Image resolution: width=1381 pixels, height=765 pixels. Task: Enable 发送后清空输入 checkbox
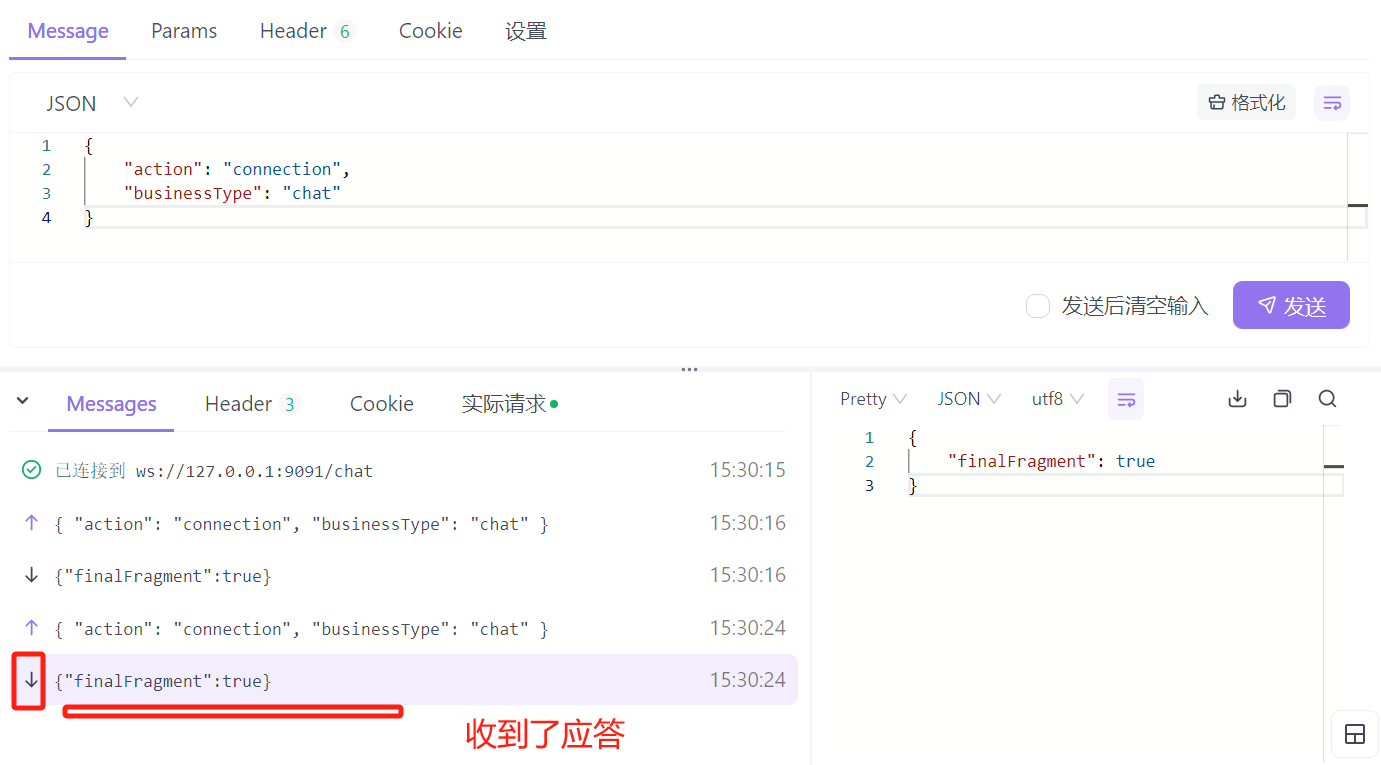point(1038,306)
